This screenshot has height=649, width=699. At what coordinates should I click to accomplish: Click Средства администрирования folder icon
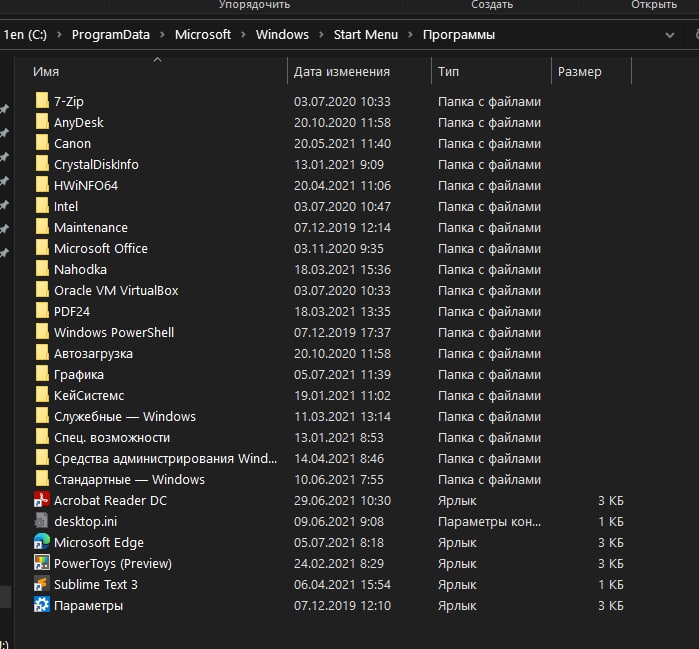tap(42, 458)
